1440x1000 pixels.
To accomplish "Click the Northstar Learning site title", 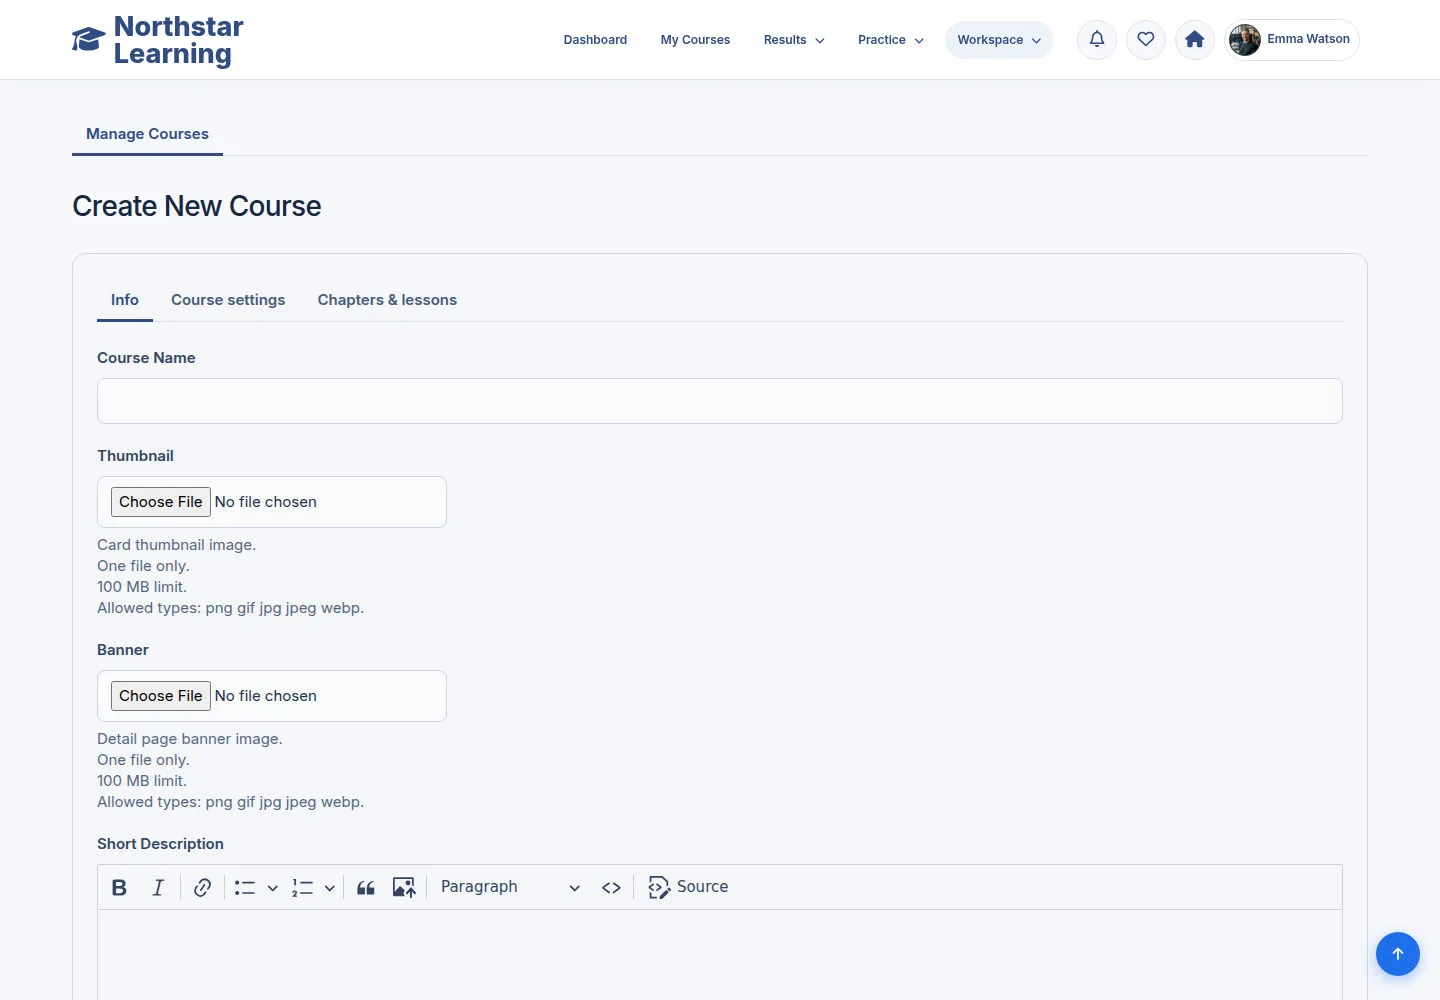I will pyautogui.click(x=179, y=40).
